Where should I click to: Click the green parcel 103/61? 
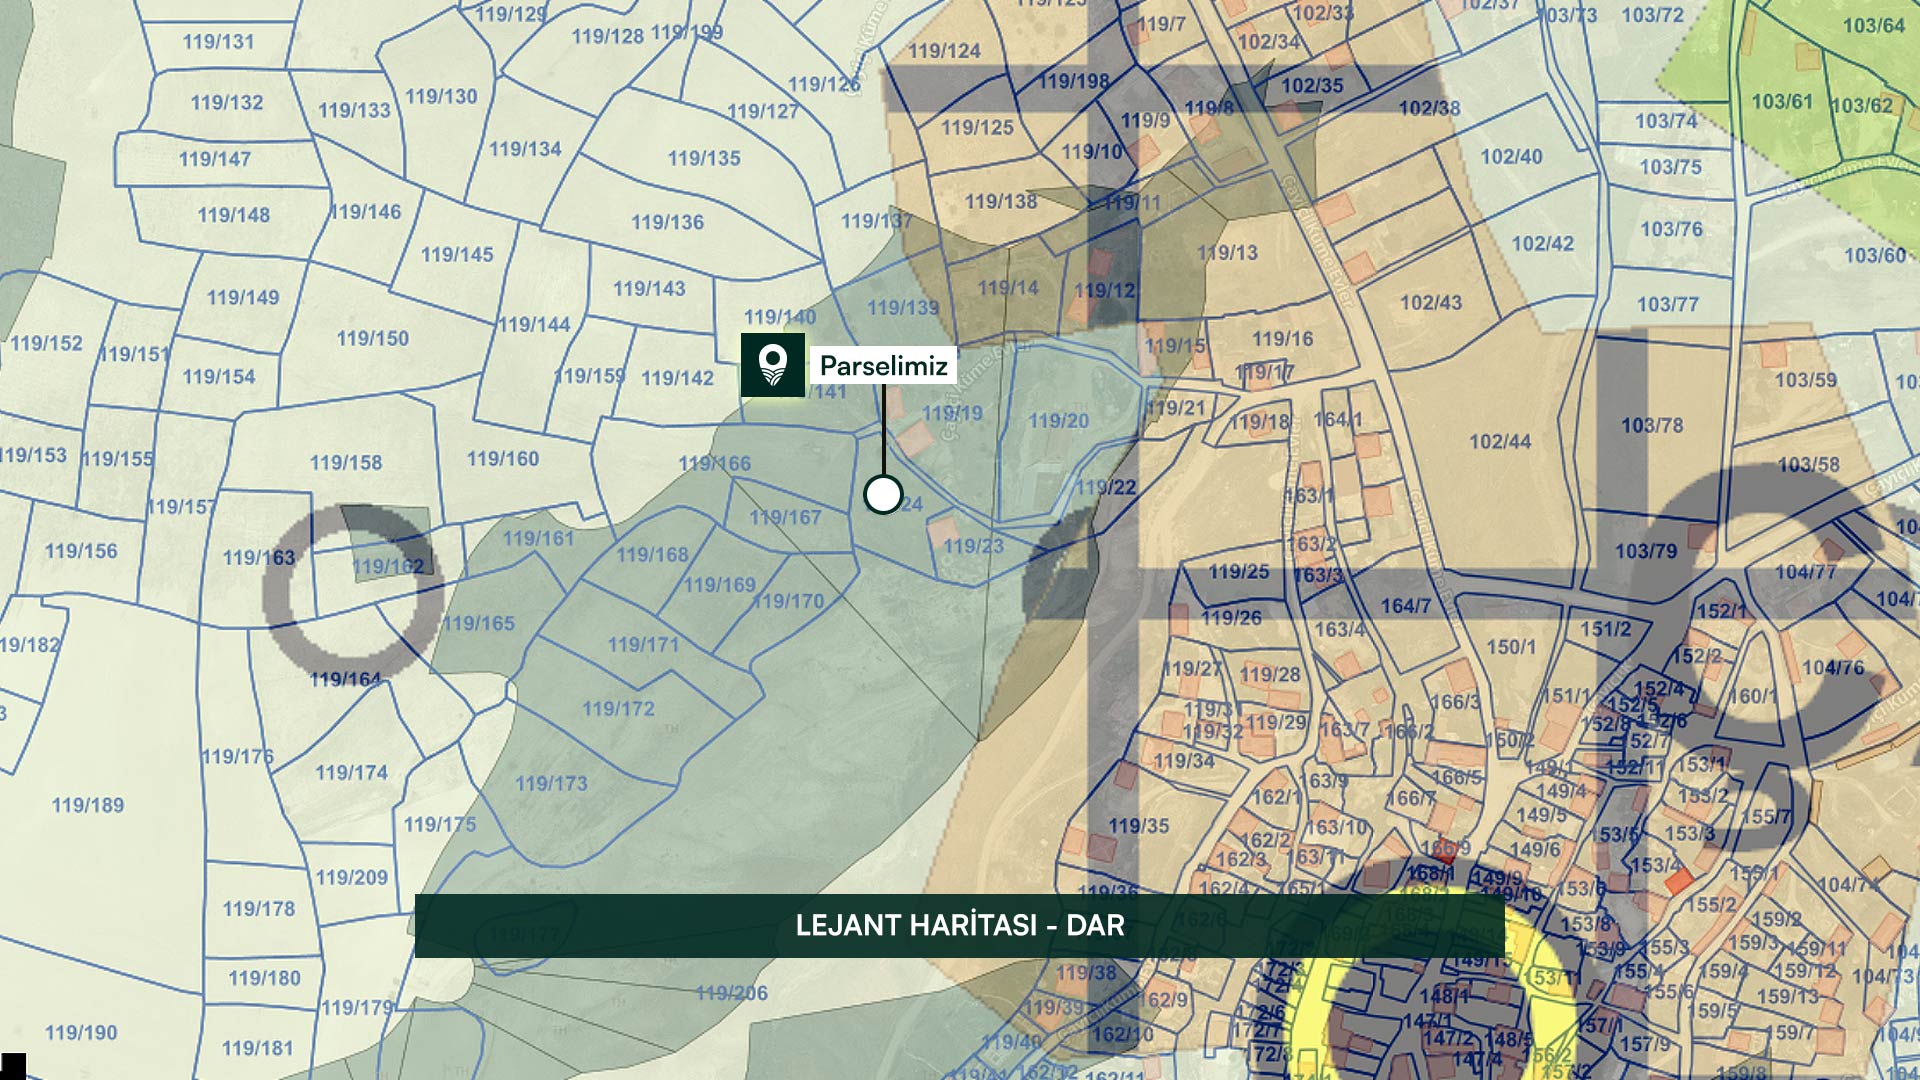tap(1781, 101)
